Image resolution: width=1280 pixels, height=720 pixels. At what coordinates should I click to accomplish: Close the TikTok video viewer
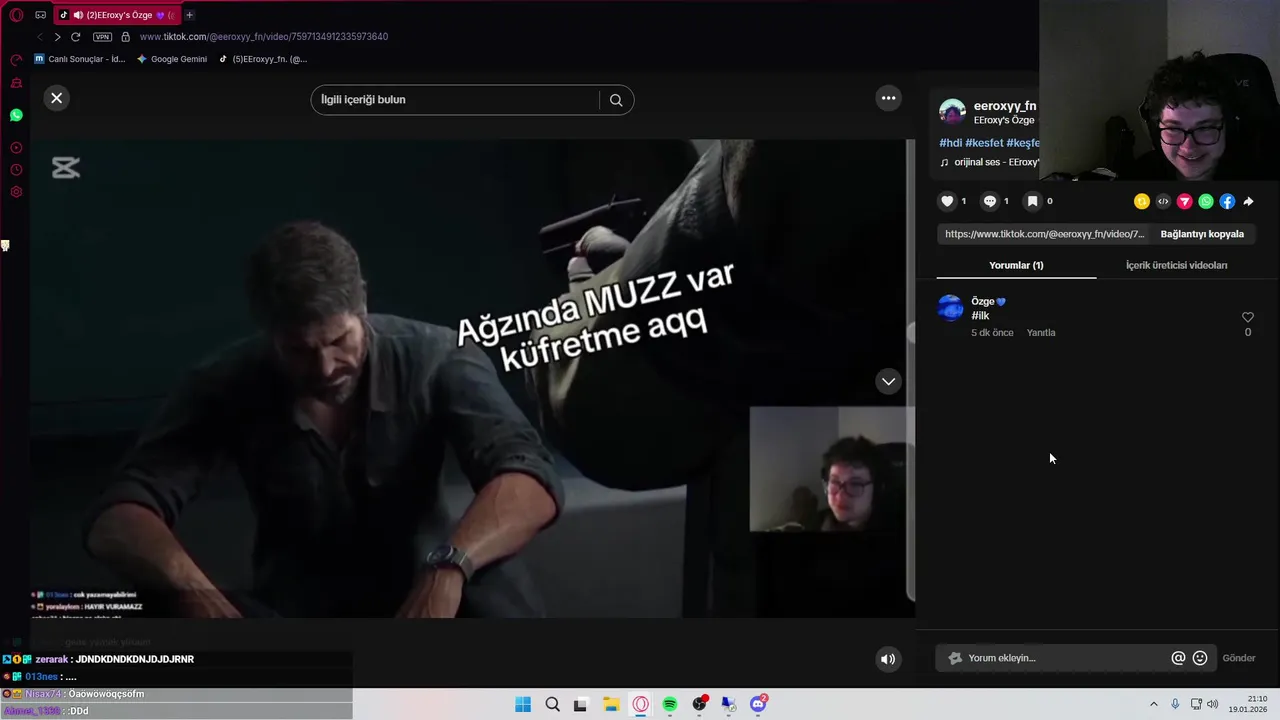pos(57,98)
